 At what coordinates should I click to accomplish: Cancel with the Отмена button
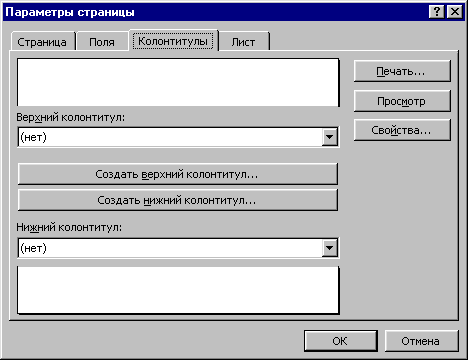pyautogui.click(x=421, y=341)
